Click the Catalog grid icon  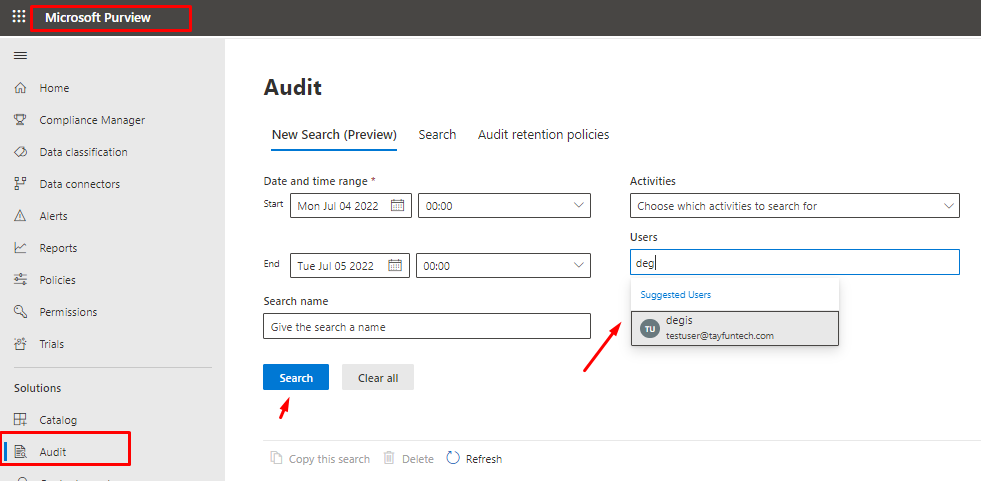(20, 420)
